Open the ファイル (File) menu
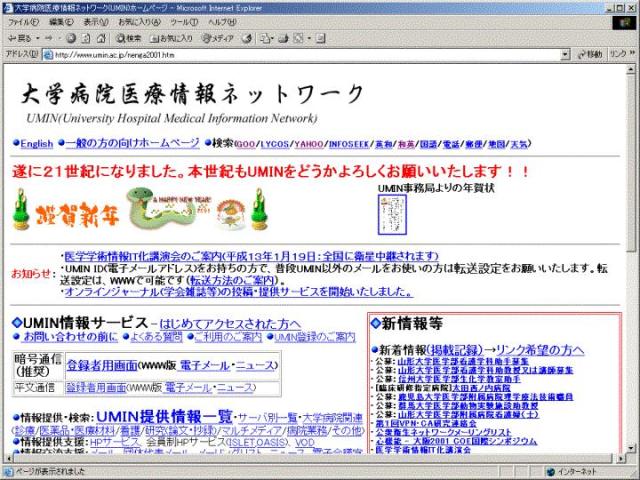The height and width of the screenshot is (480, 640). tap(22, 21)
